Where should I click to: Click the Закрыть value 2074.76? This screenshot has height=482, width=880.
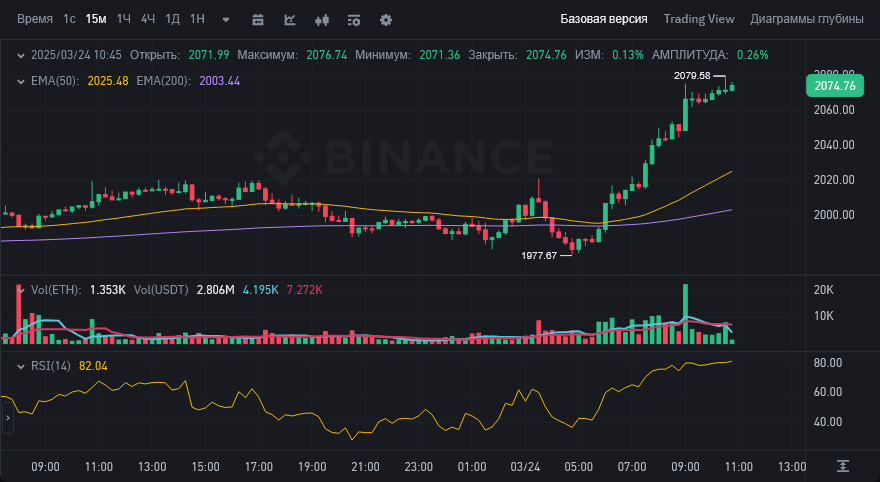click(546, 55)
